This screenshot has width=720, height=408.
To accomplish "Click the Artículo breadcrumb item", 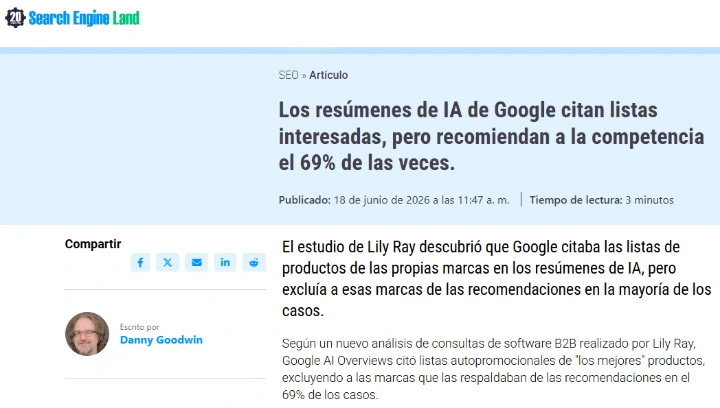I will tap(328, 75).
